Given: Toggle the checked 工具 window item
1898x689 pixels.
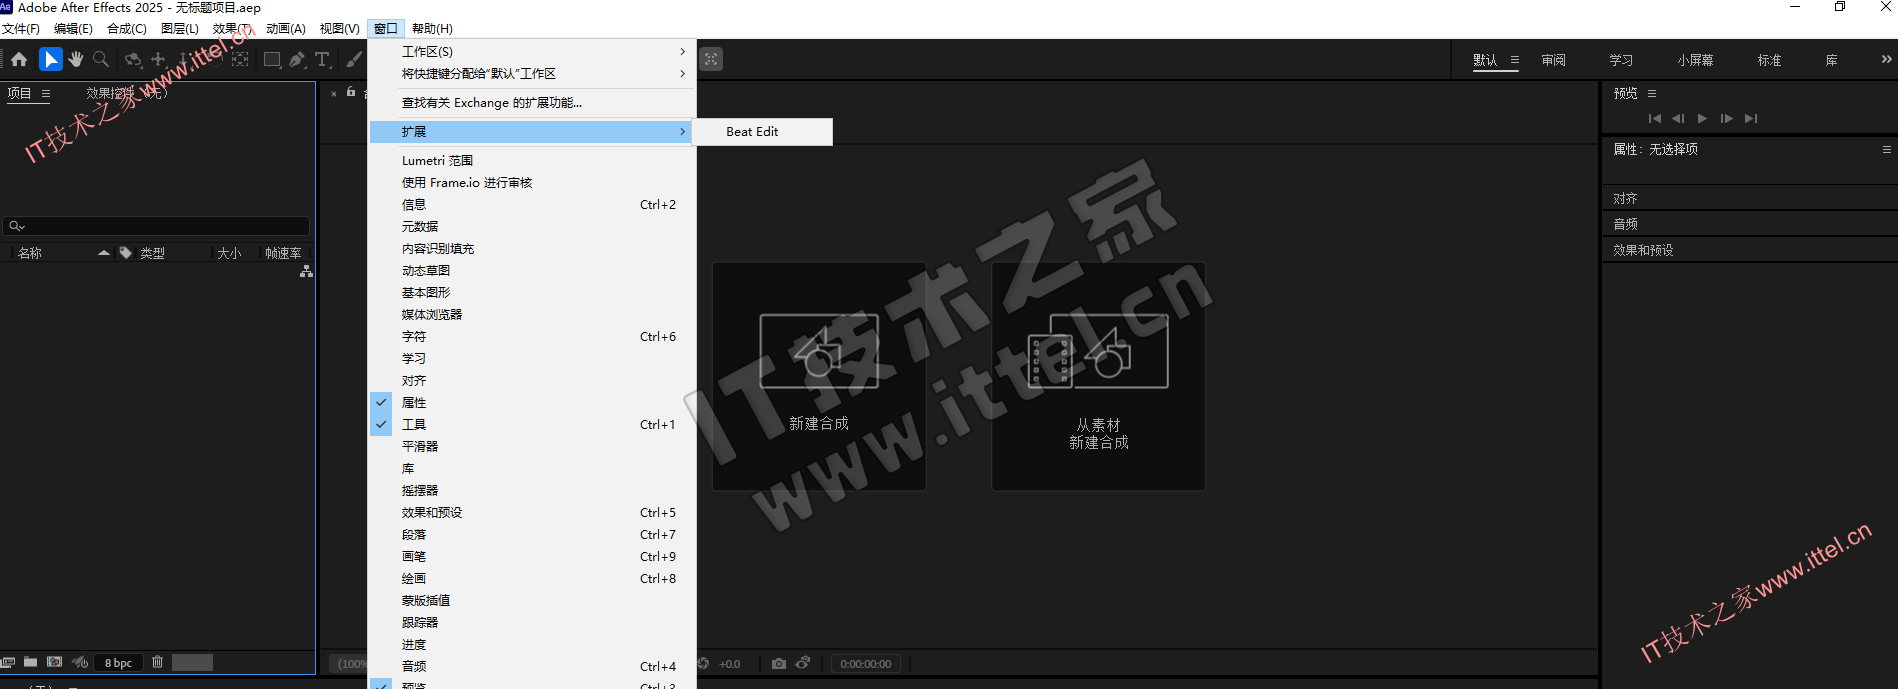Looking at the screenshot, I should pyautogui.click(x=532, y=424).
